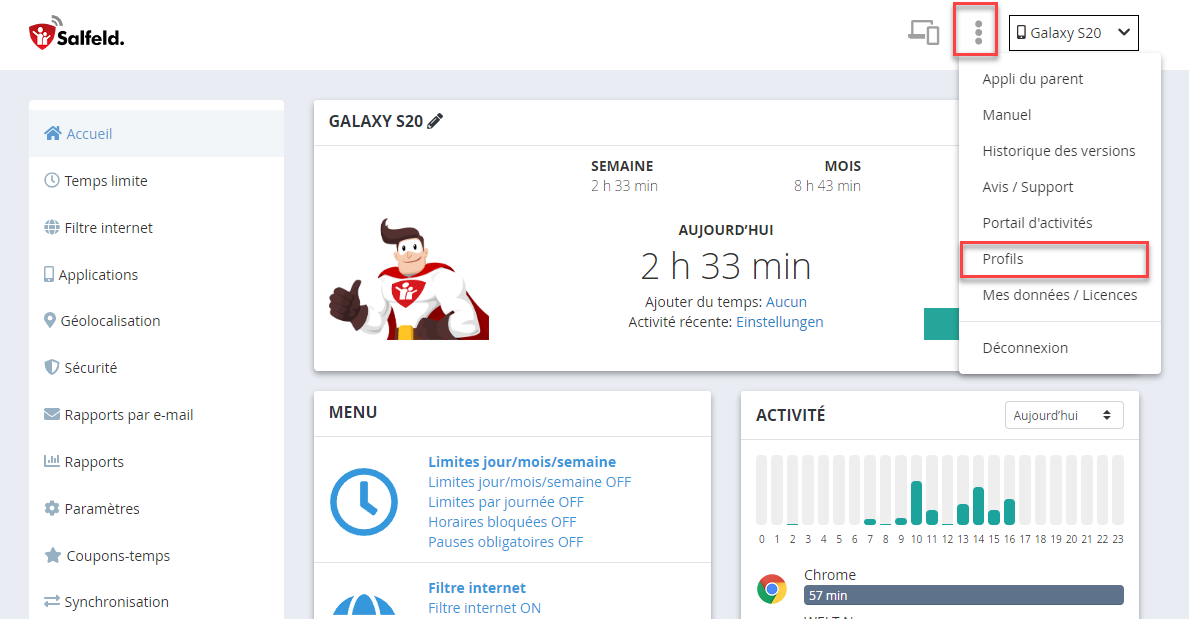Open Sécurité sidebar label

click(90, 368)
